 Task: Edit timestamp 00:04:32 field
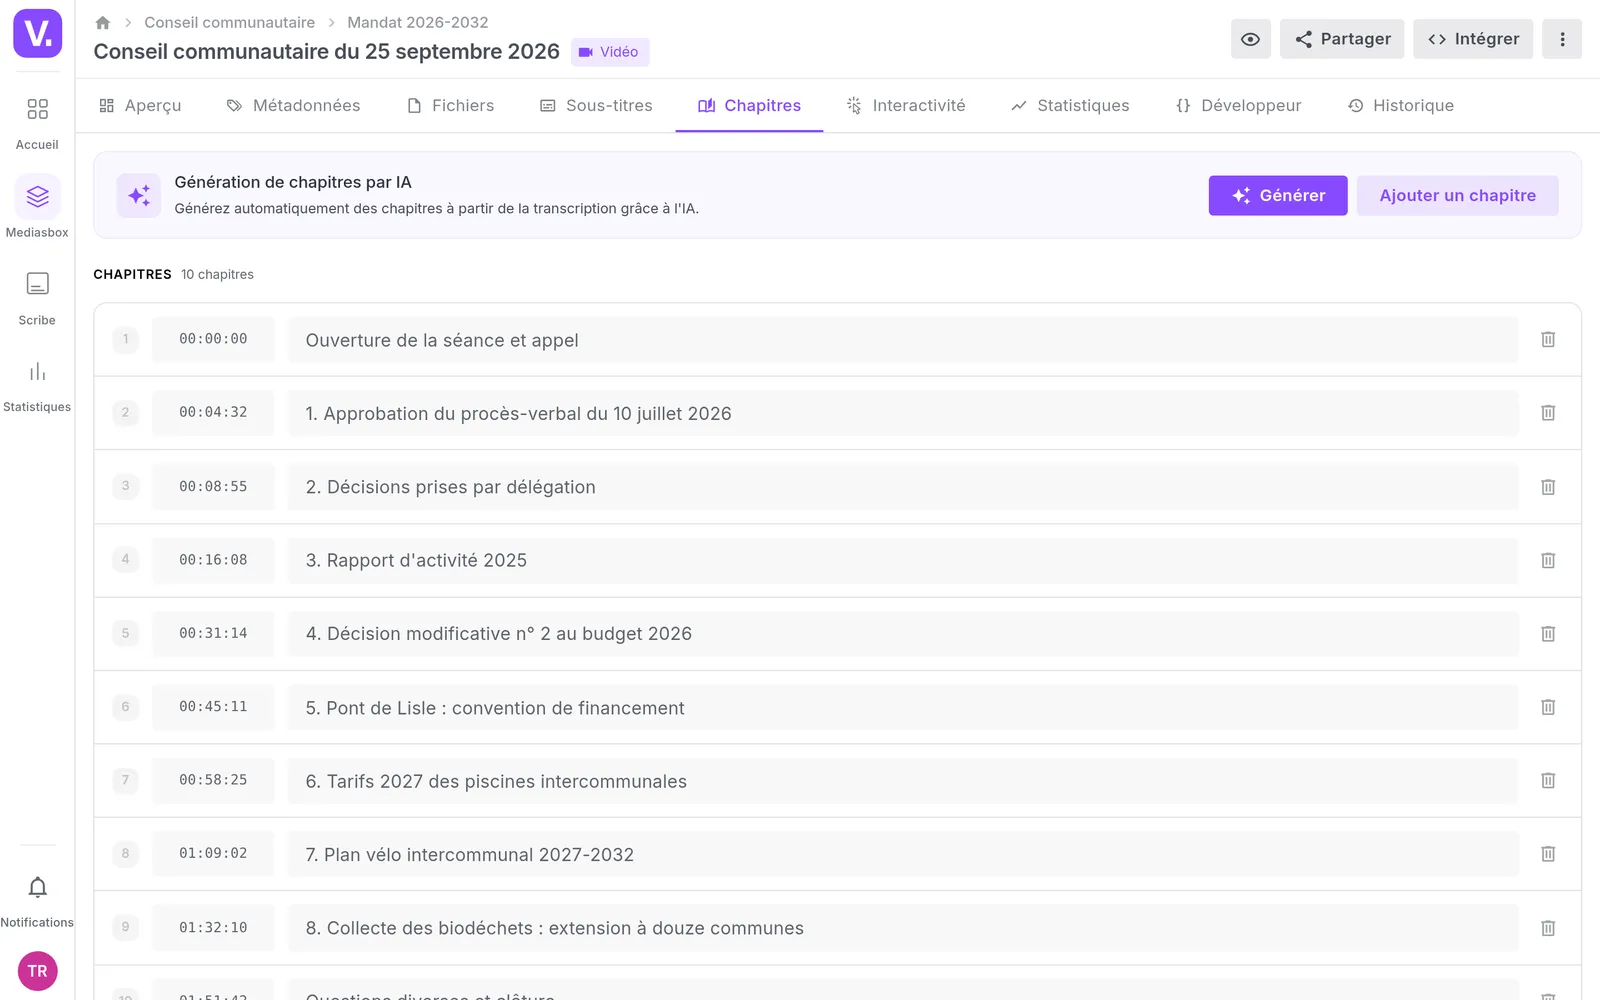213,412
